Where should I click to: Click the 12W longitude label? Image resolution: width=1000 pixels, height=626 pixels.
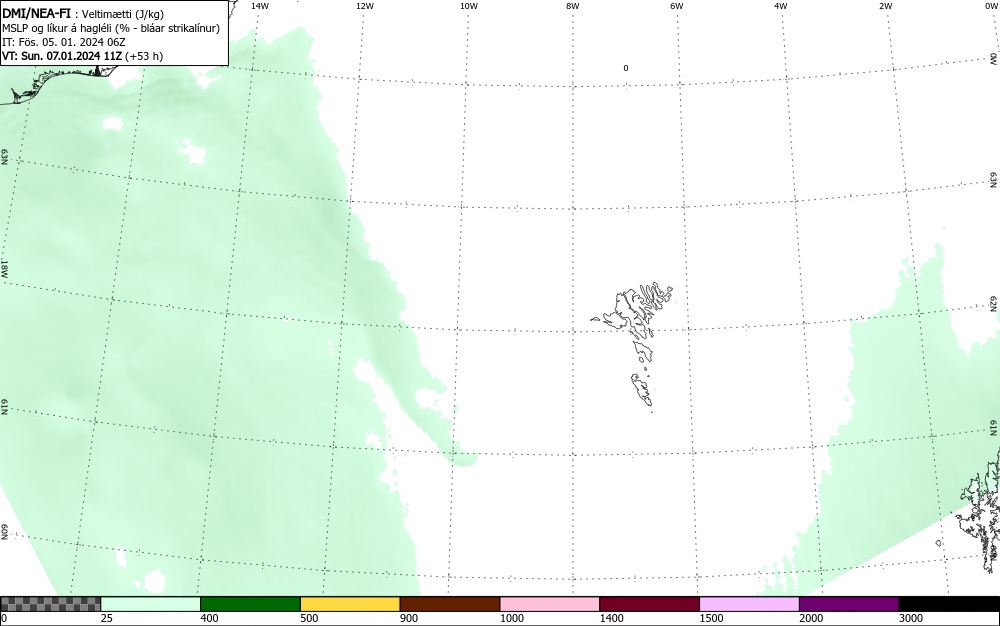click(364, 6)
